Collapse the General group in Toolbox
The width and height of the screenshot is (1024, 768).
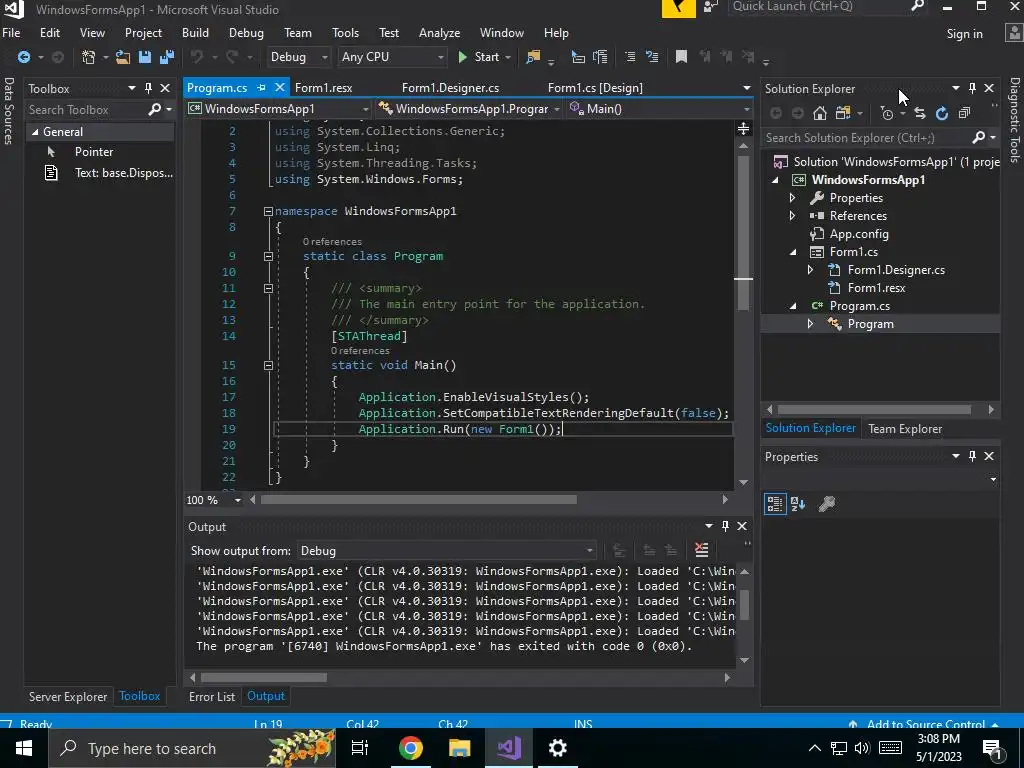[35, 132]
